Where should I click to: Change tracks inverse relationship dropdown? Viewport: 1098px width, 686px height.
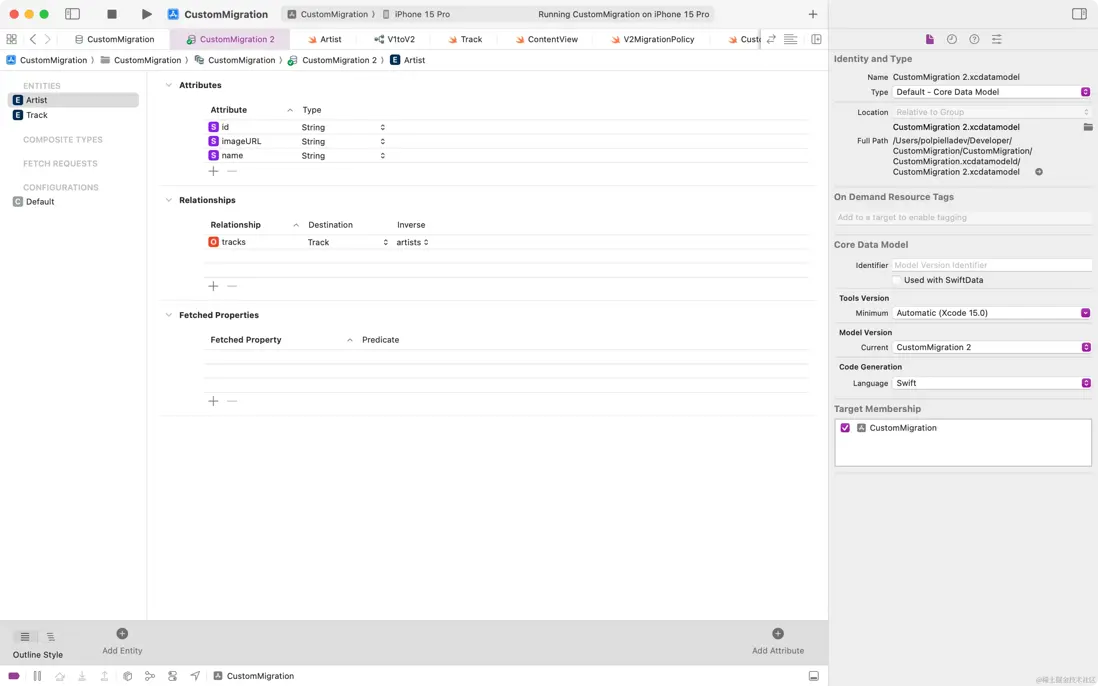[412, 242]
